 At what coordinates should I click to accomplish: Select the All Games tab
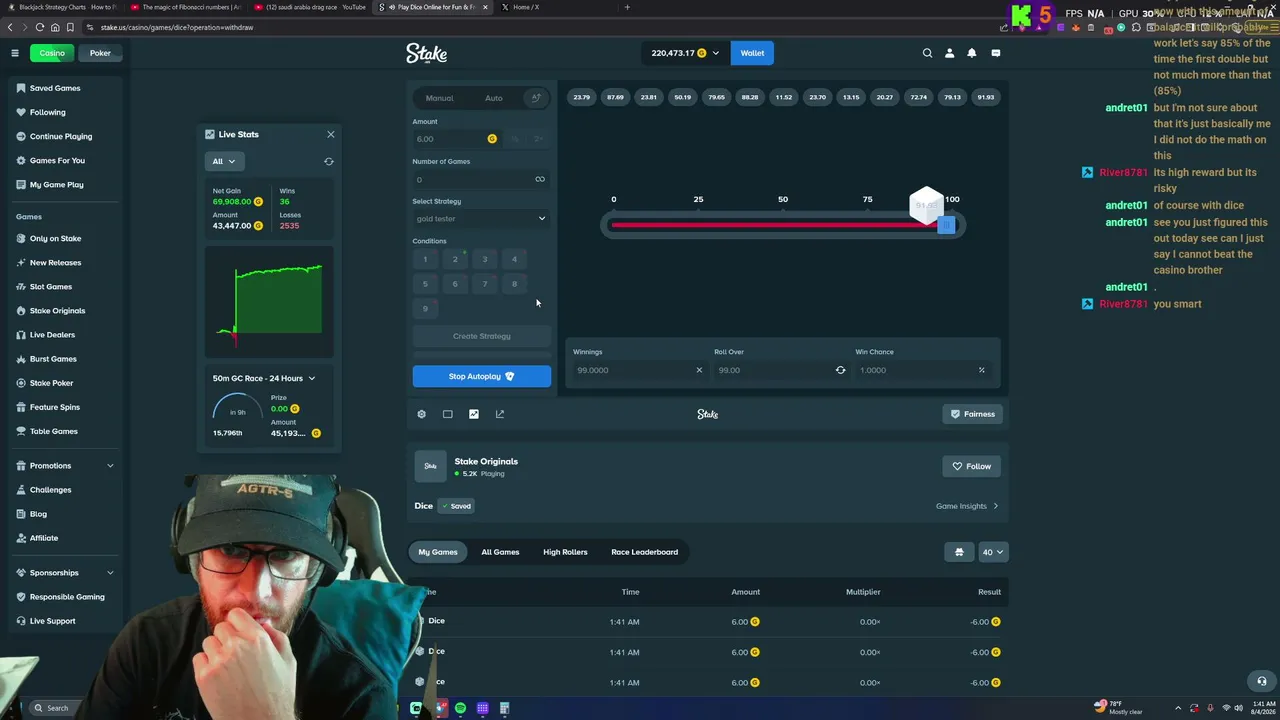(500, 552)
